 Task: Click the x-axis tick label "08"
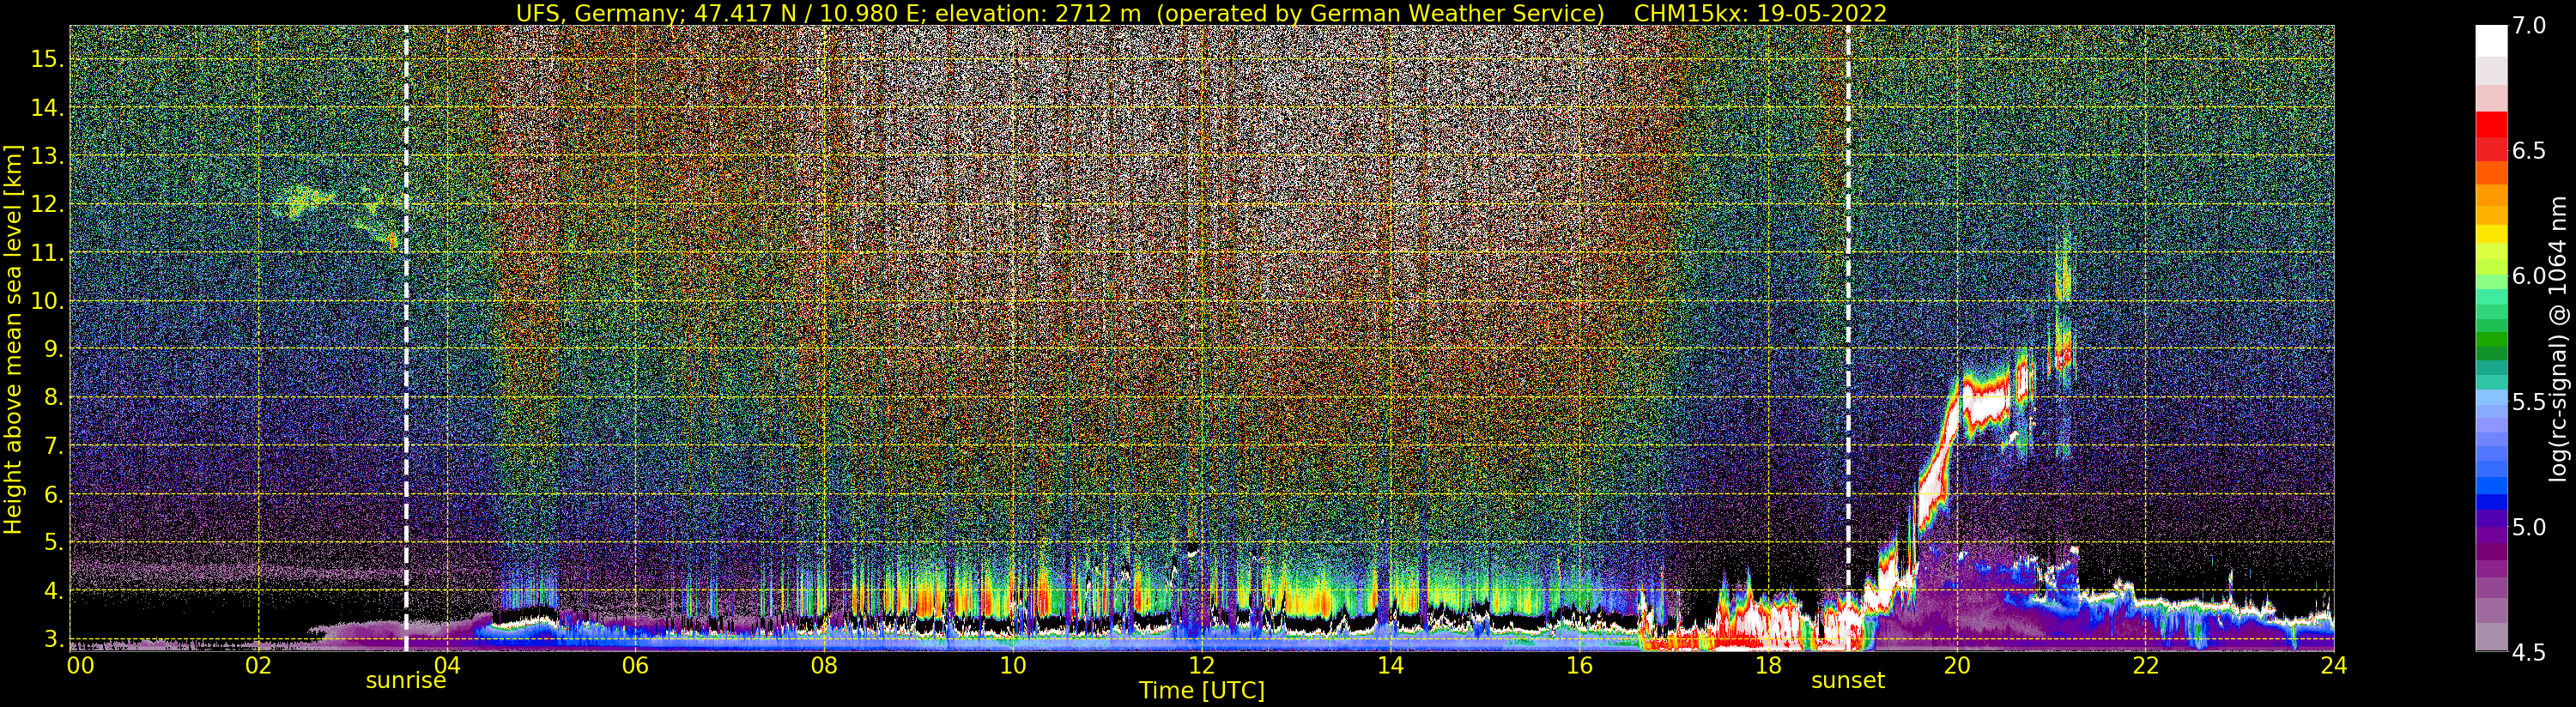(823, 666)
